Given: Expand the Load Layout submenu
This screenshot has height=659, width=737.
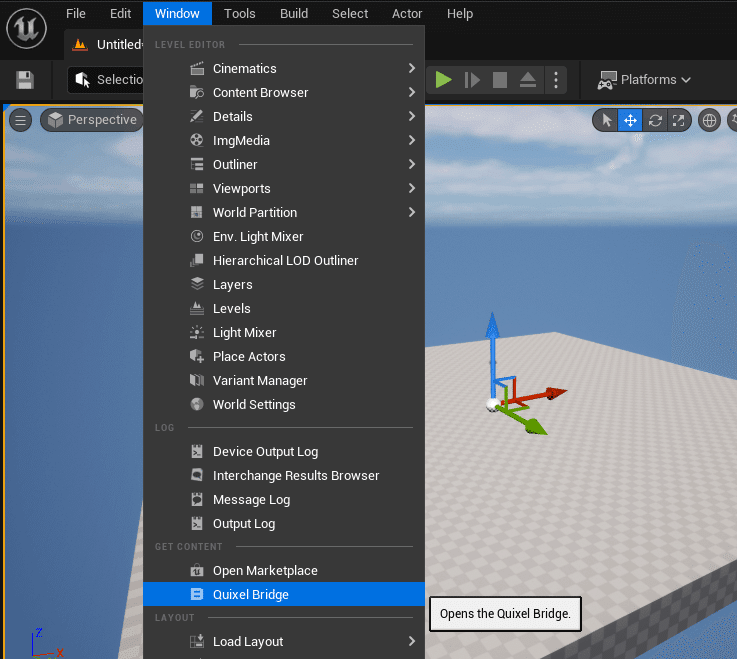Looking at the screenshot, I should 284,642.
